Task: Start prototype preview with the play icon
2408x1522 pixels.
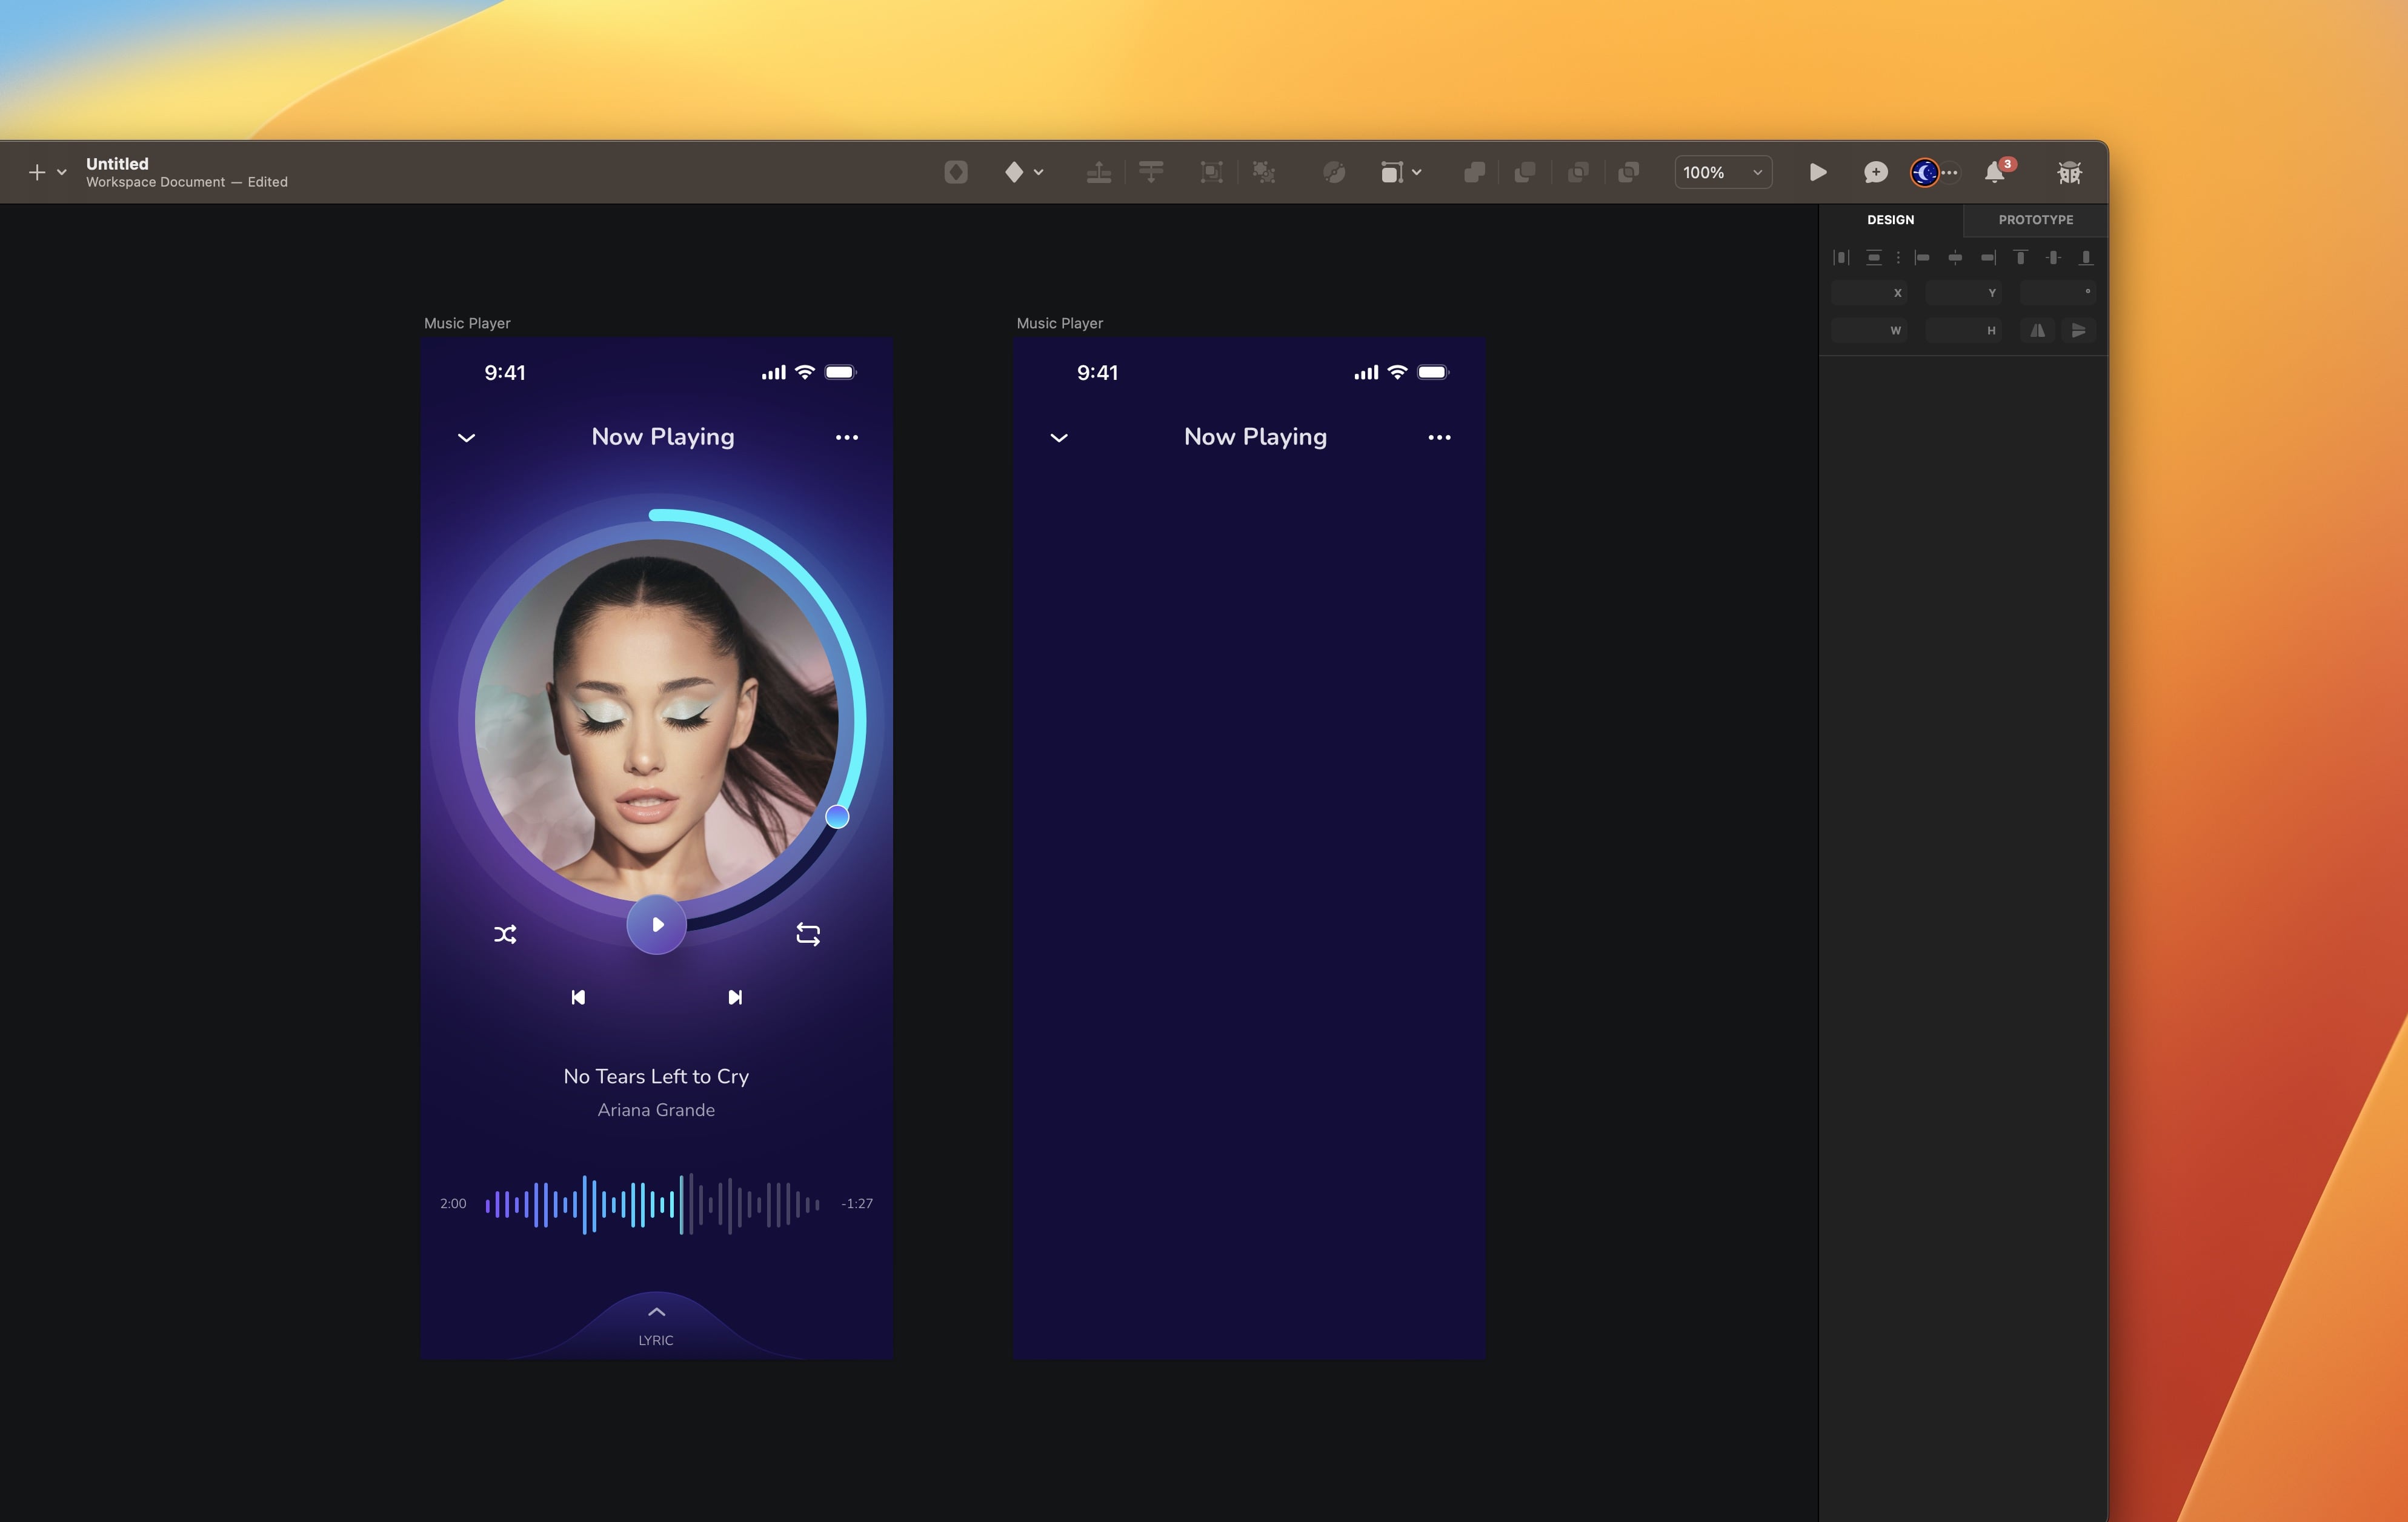Action: 1817,172
